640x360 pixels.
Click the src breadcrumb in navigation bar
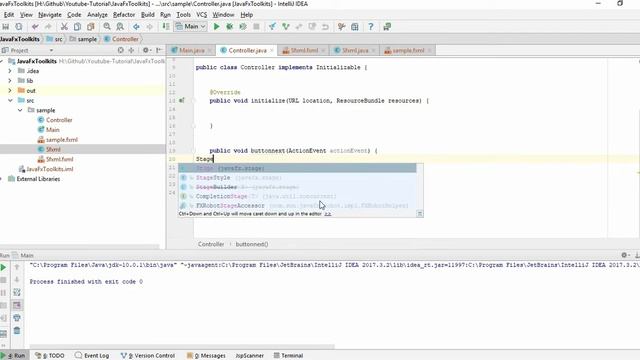pyautogui.click(x=55, y=39)
